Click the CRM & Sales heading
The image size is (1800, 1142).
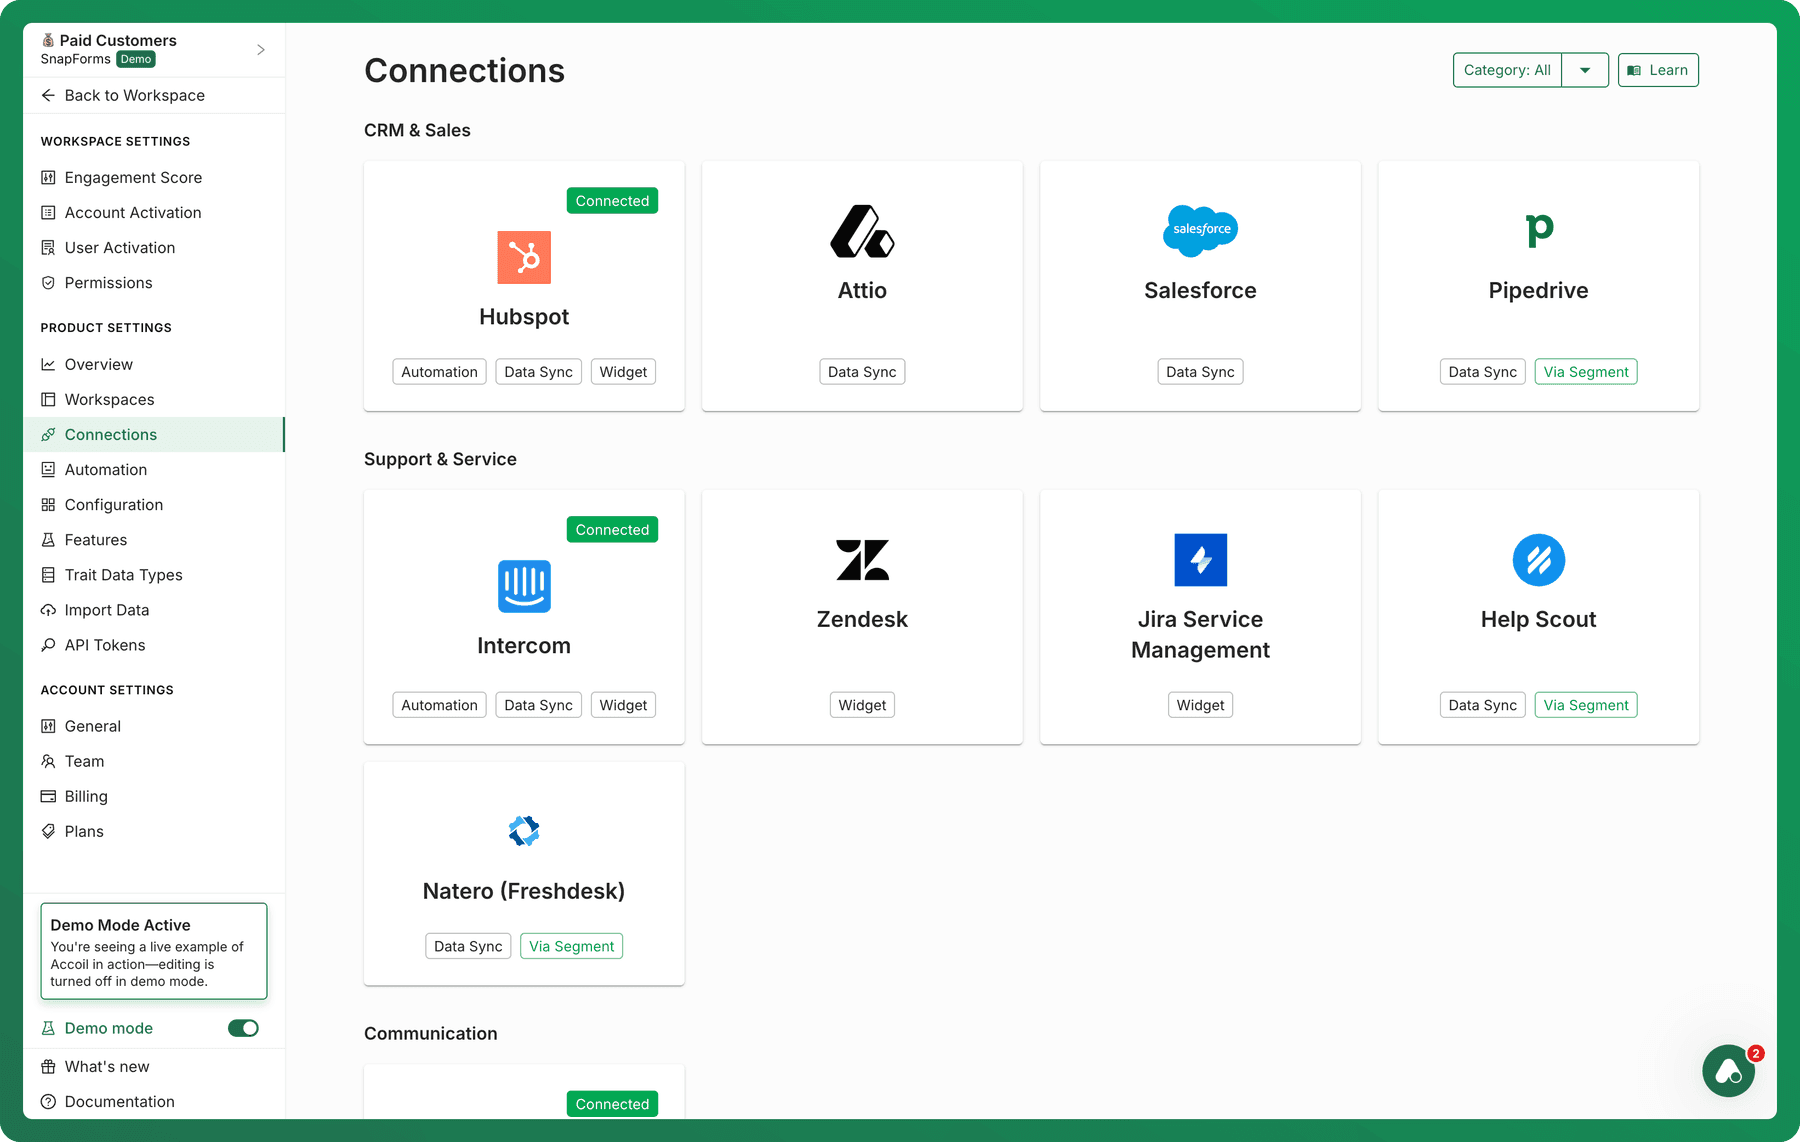click(417, 130)
